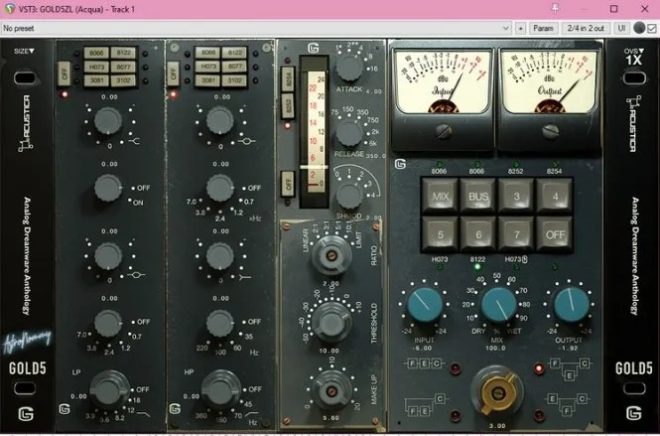Click the left Acustica logo
This screenshot has height=436, width=660.
point(26,123)
